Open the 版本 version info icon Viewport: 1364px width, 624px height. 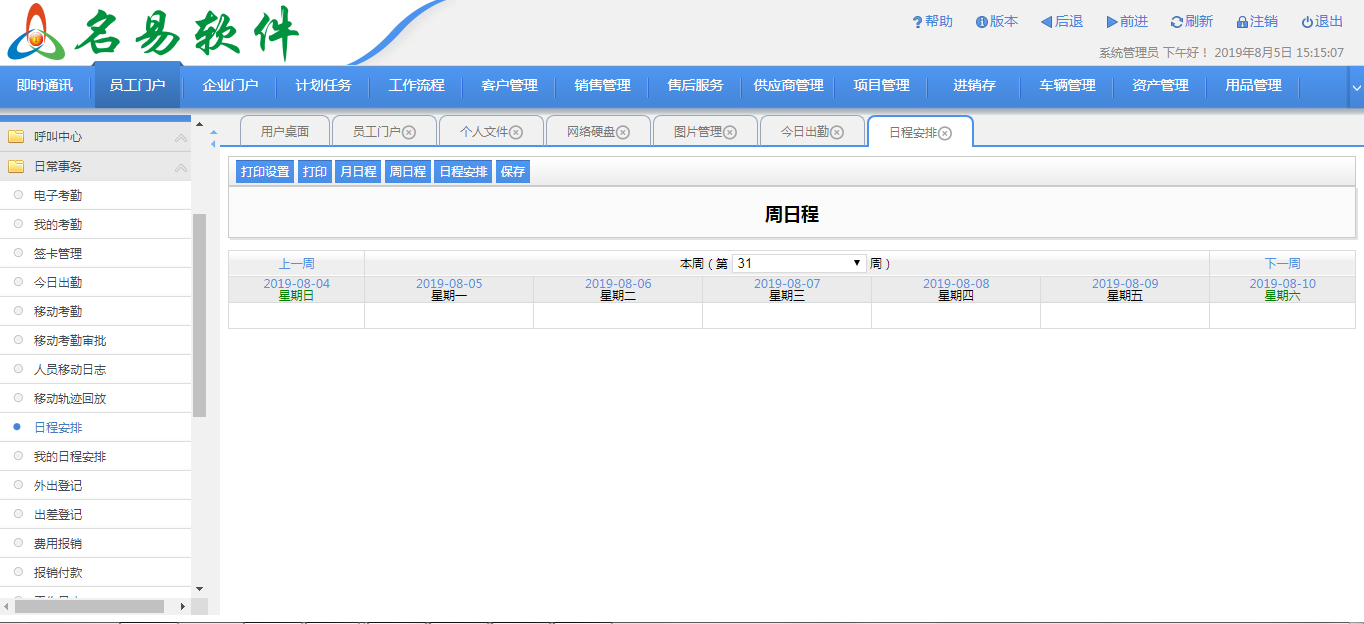982,20
